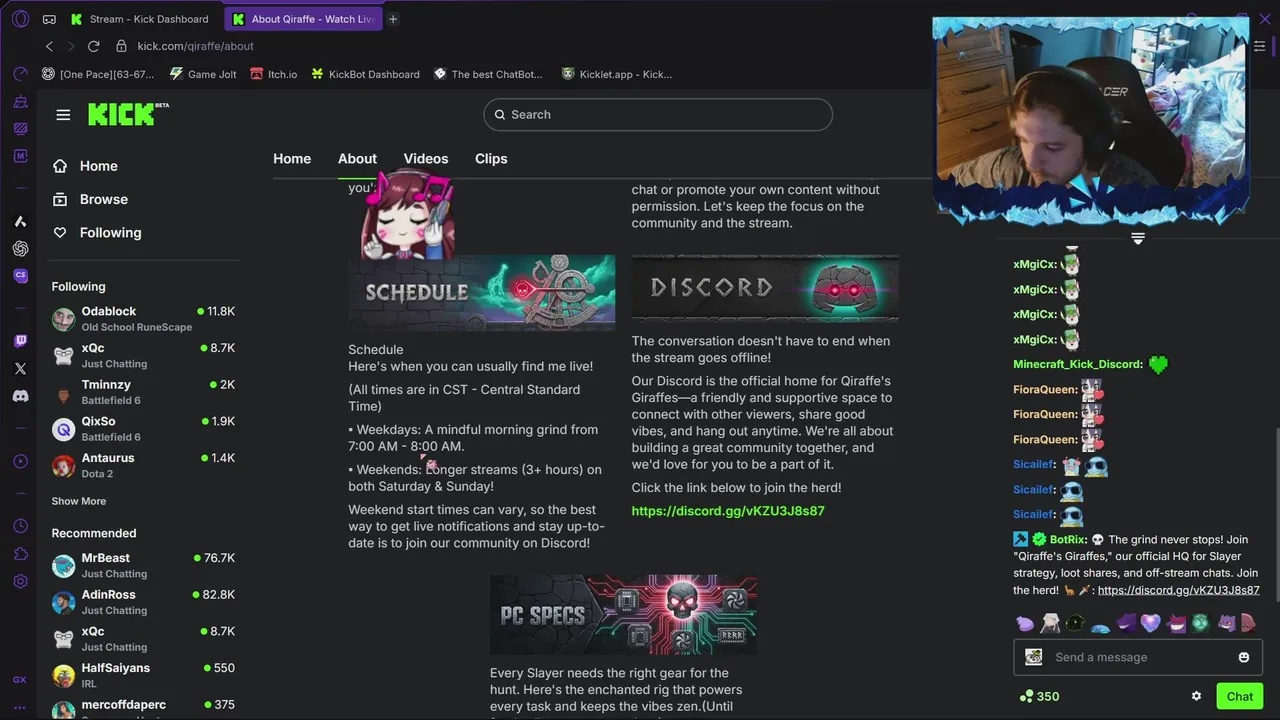Open the Opera main menu icon
Screen dimensions: 1280x720
tap(20, 19)
